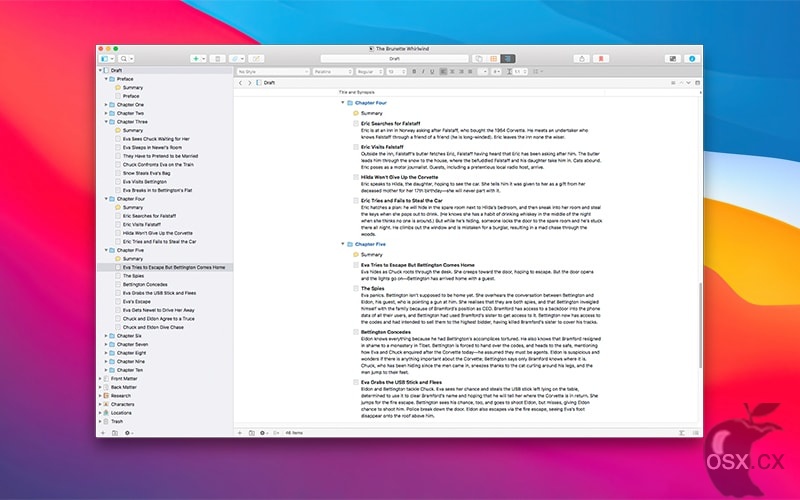Screen dimensions: 800x500
Task: Open the Palatino font family dropdown
Action: tap(333, 71)
